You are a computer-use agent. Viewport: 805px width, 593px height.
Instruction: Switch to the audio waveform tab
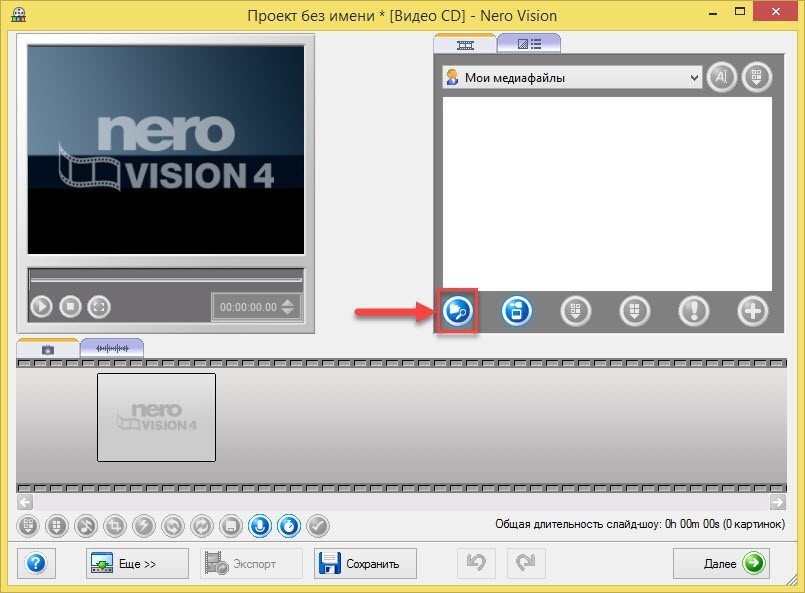click(112, 349)
